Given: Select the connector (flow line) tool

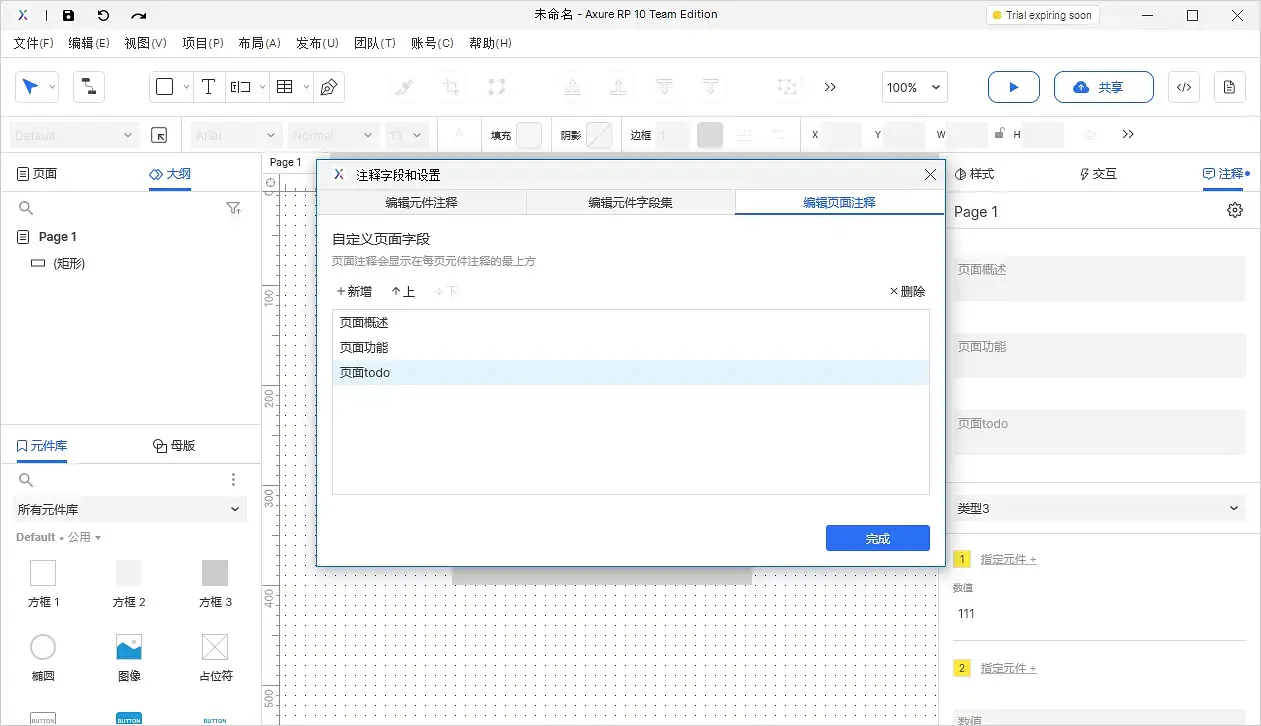Looking at the screenshot, I should 88,87.
